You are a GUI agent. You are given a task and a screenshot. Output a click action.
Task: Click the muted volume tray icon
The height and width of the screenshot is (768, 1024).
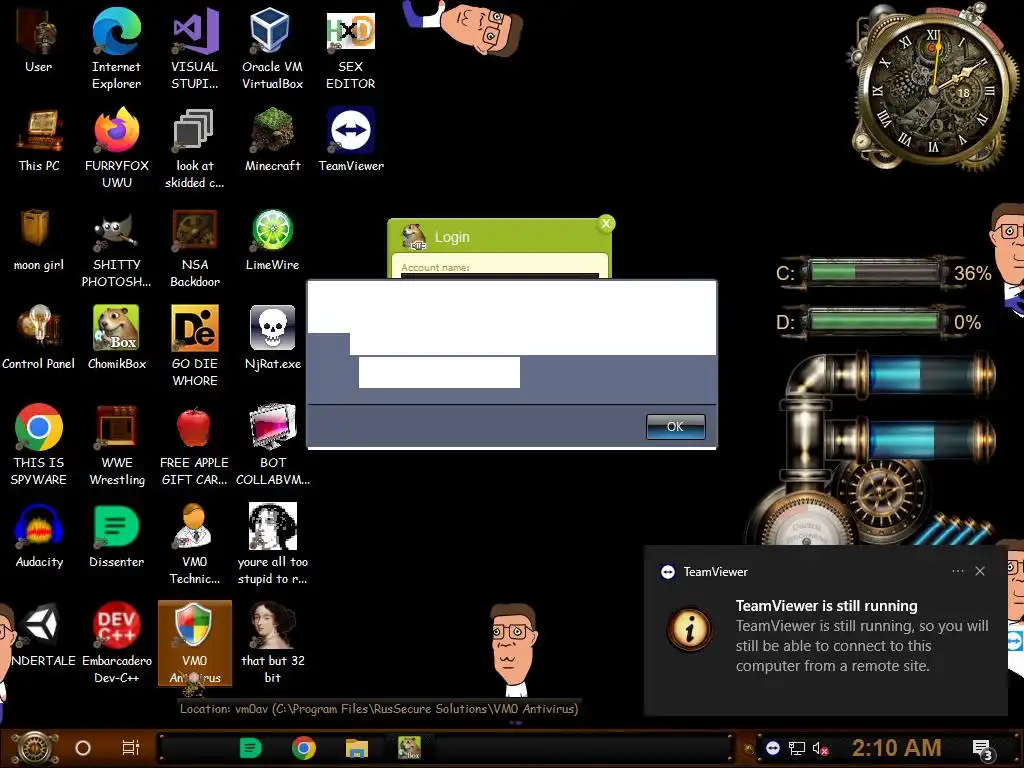821,748
